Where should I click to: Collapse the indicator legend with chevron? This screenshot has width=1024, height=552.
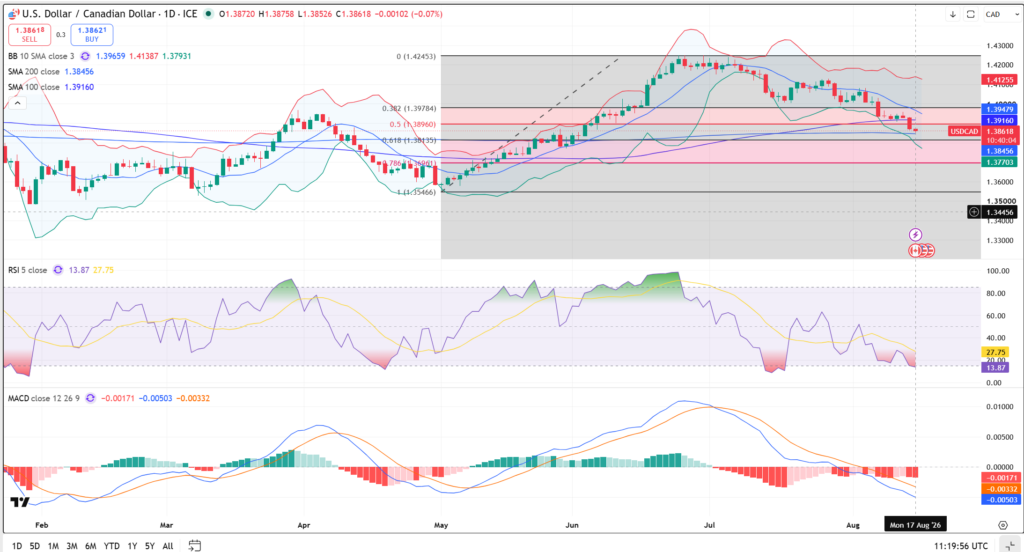(18, 103)
